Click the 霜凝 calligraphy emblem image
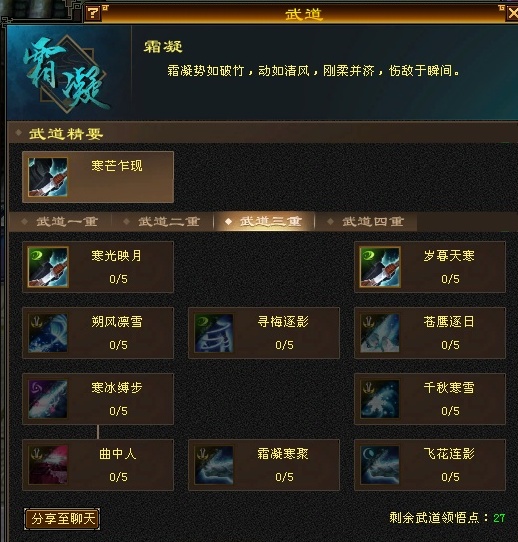Viewport: 518px width, 542px height. (66, 73)
